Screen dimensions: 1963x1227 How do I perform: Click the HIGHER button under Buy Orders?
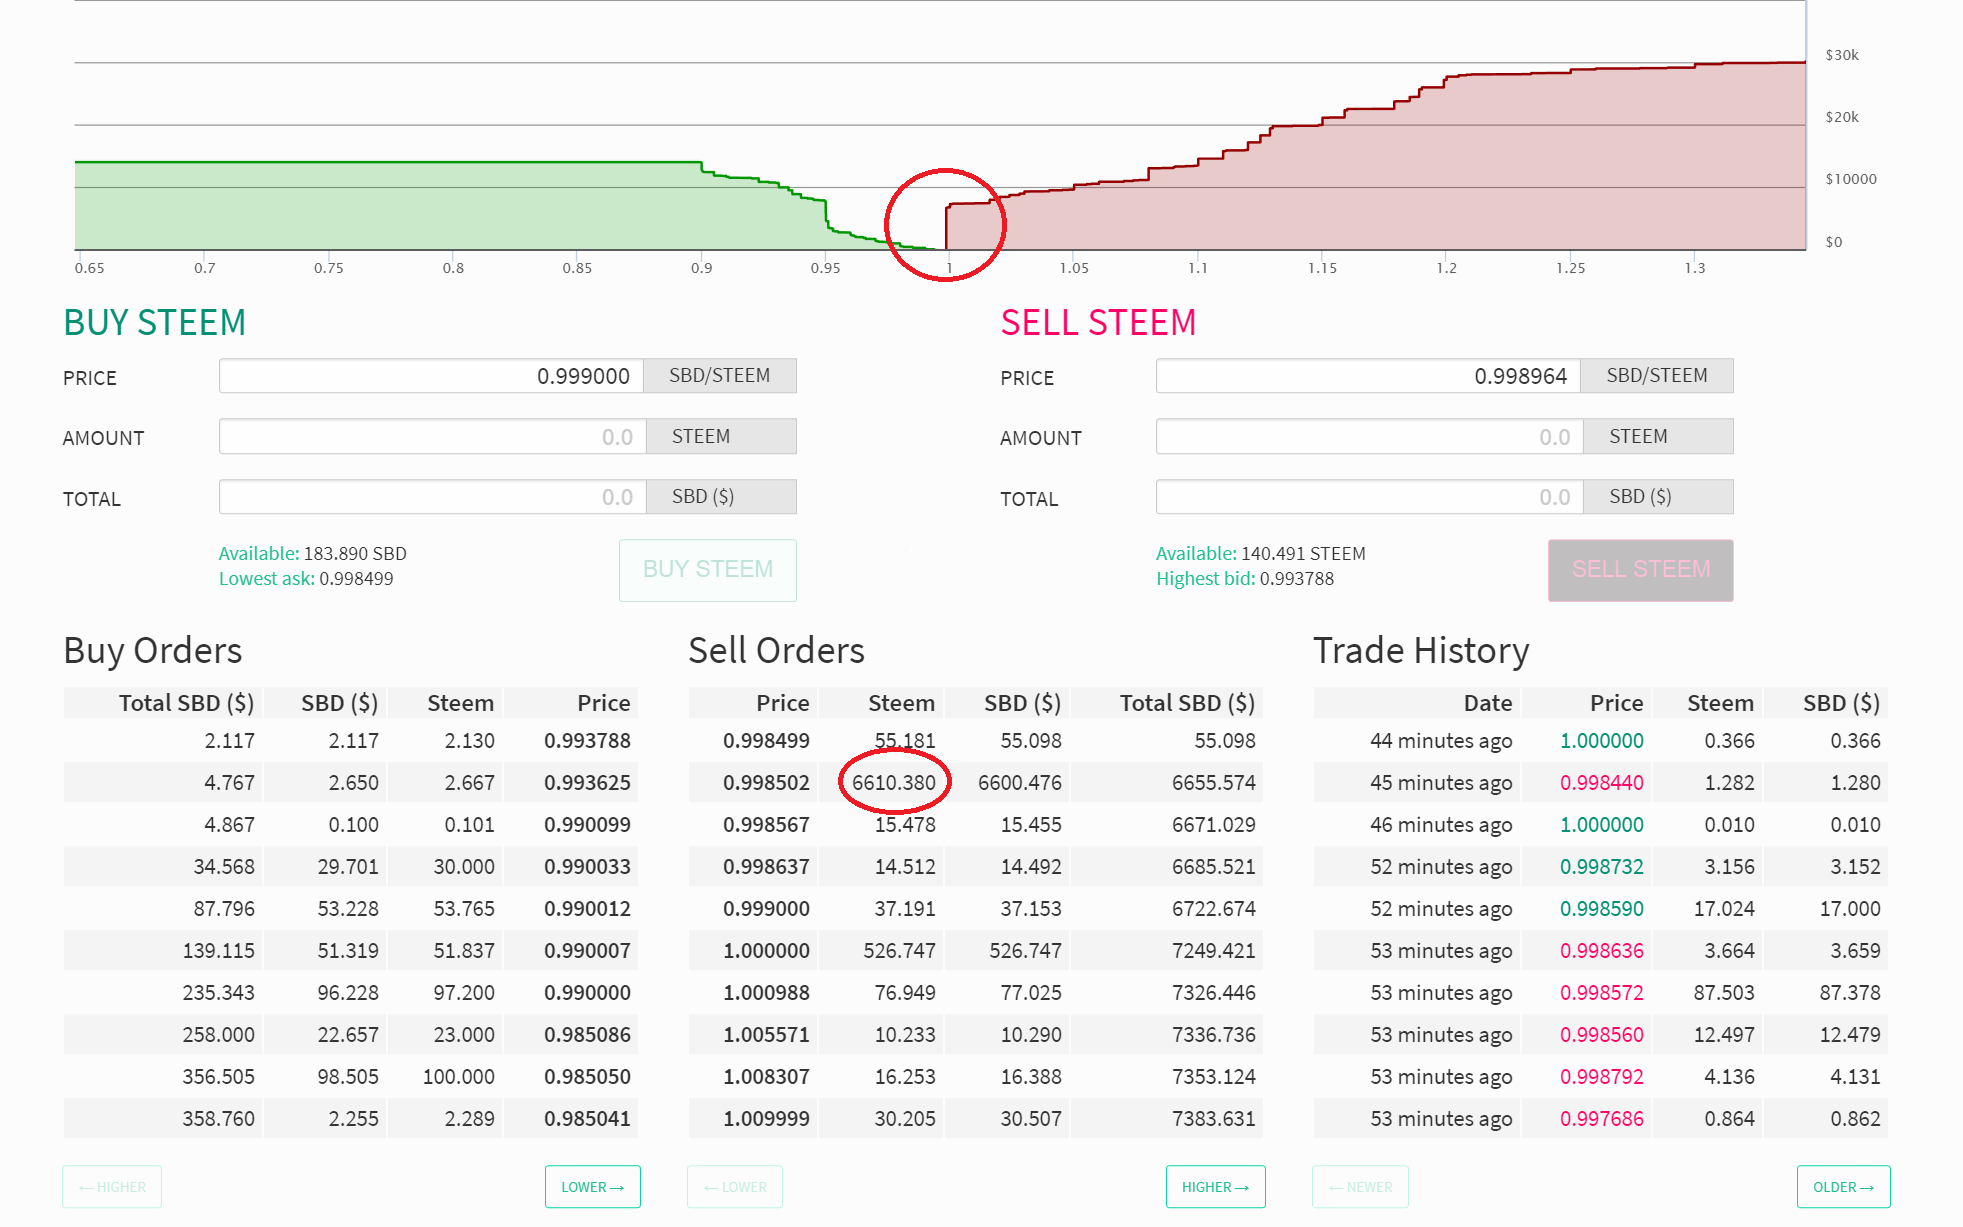click(112, 1187)
